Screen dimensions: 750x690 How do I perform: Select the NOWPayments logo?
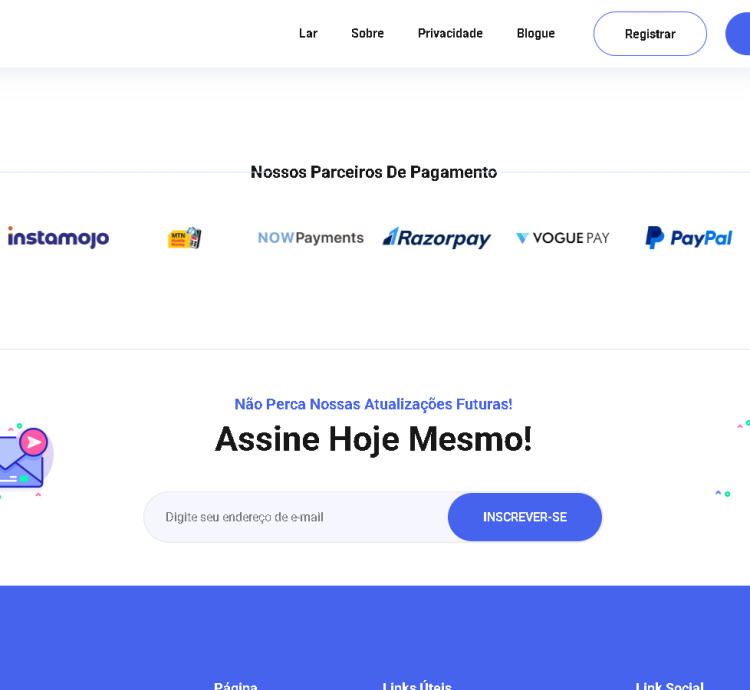pyautogui.click(x=311, y=238)
